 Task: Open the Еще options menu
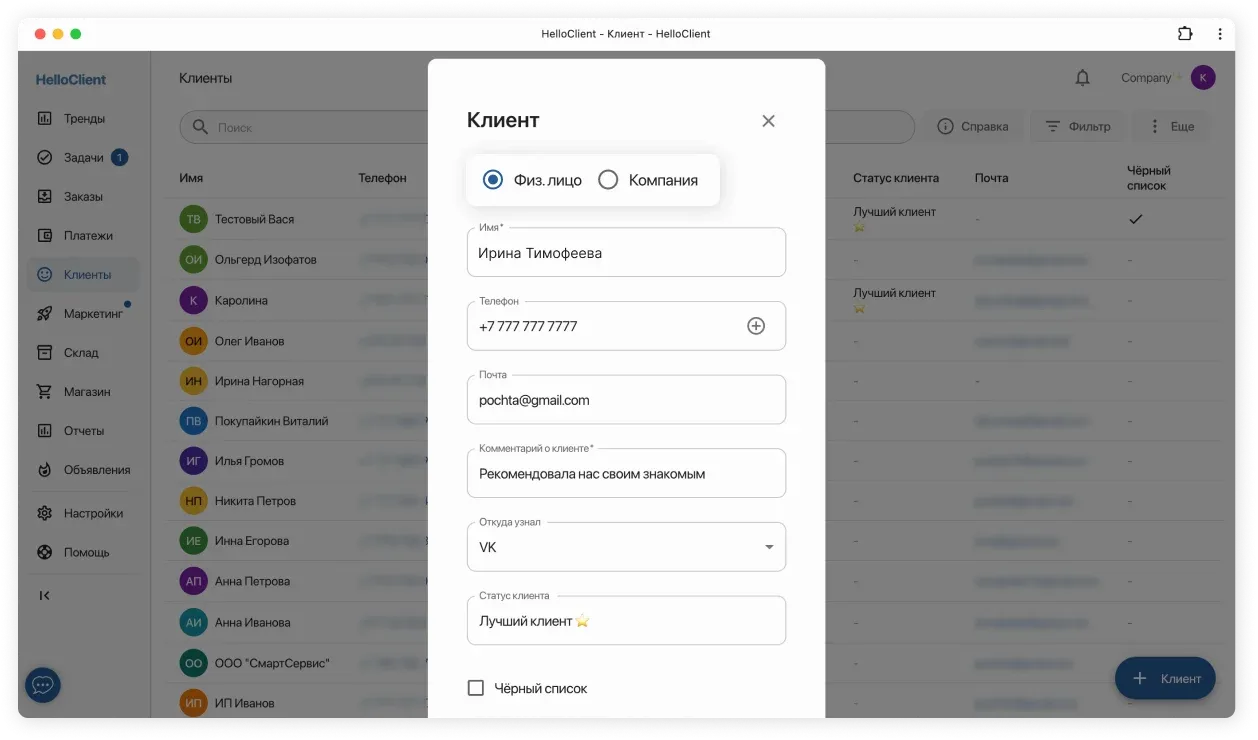[x=1169, y=126]
